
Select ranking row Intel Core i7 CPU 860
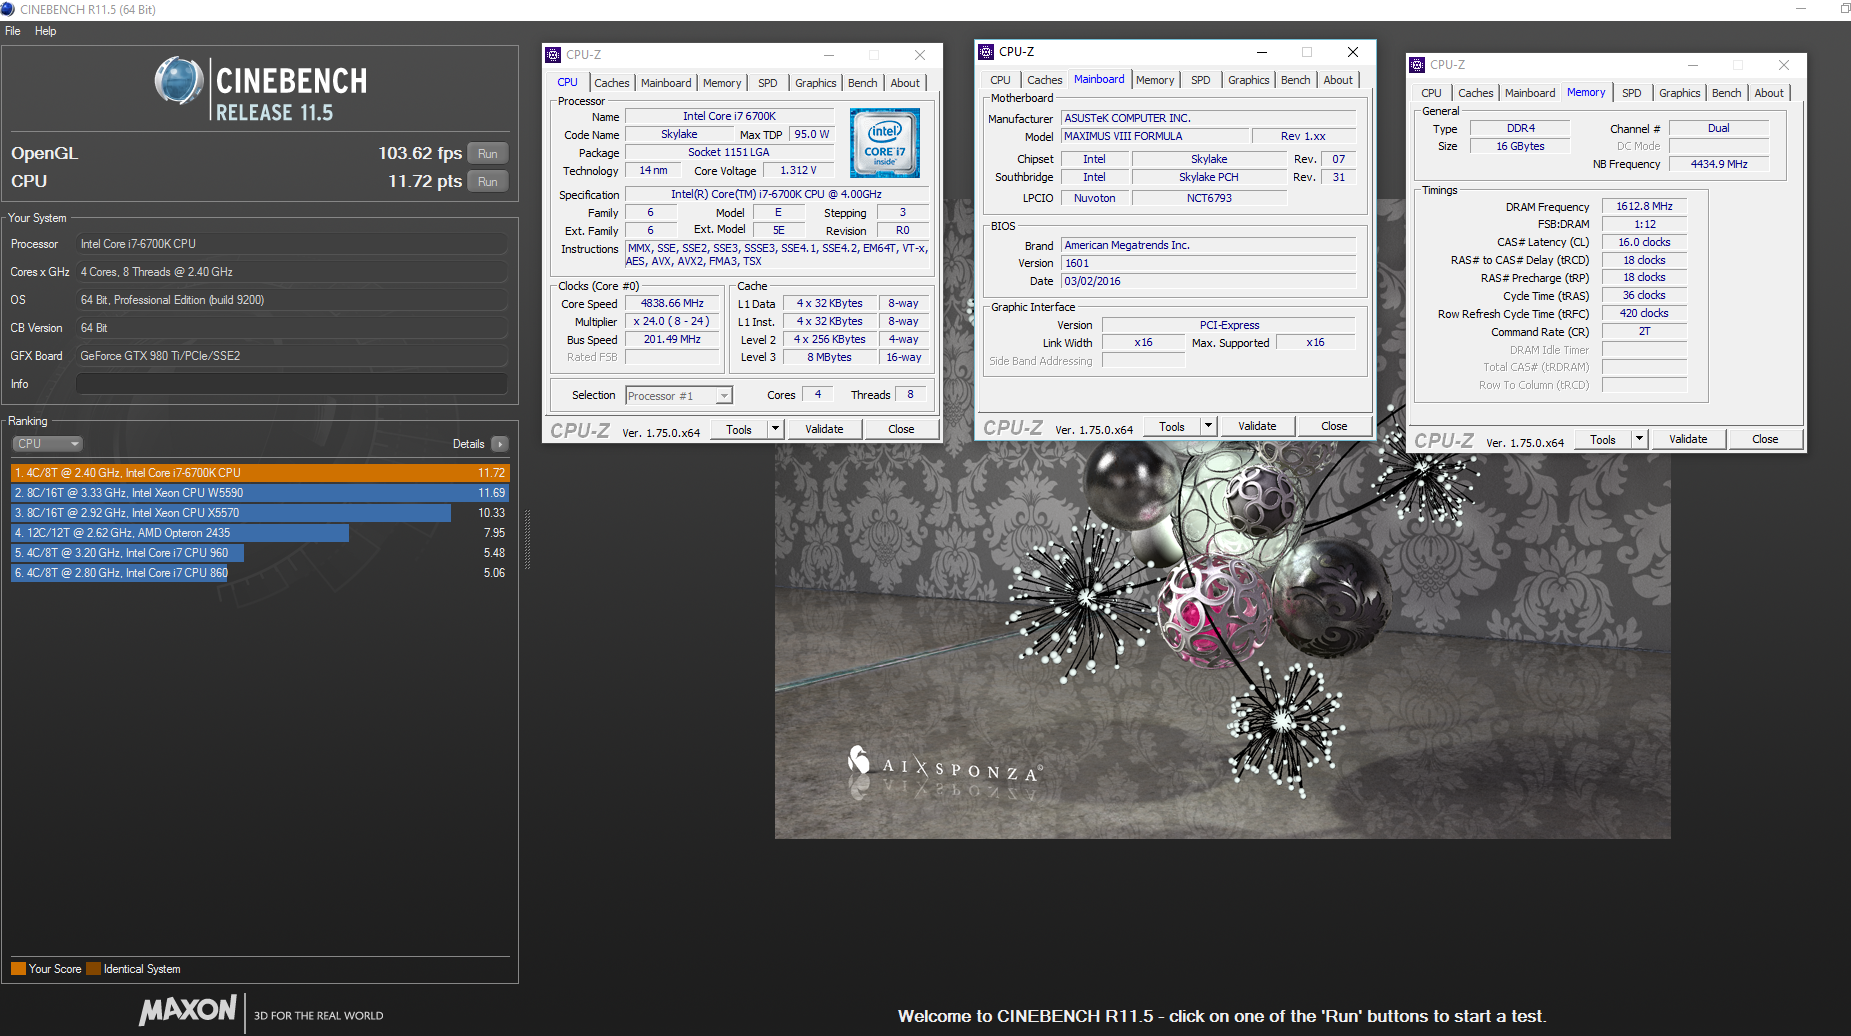tap(260, 573)
